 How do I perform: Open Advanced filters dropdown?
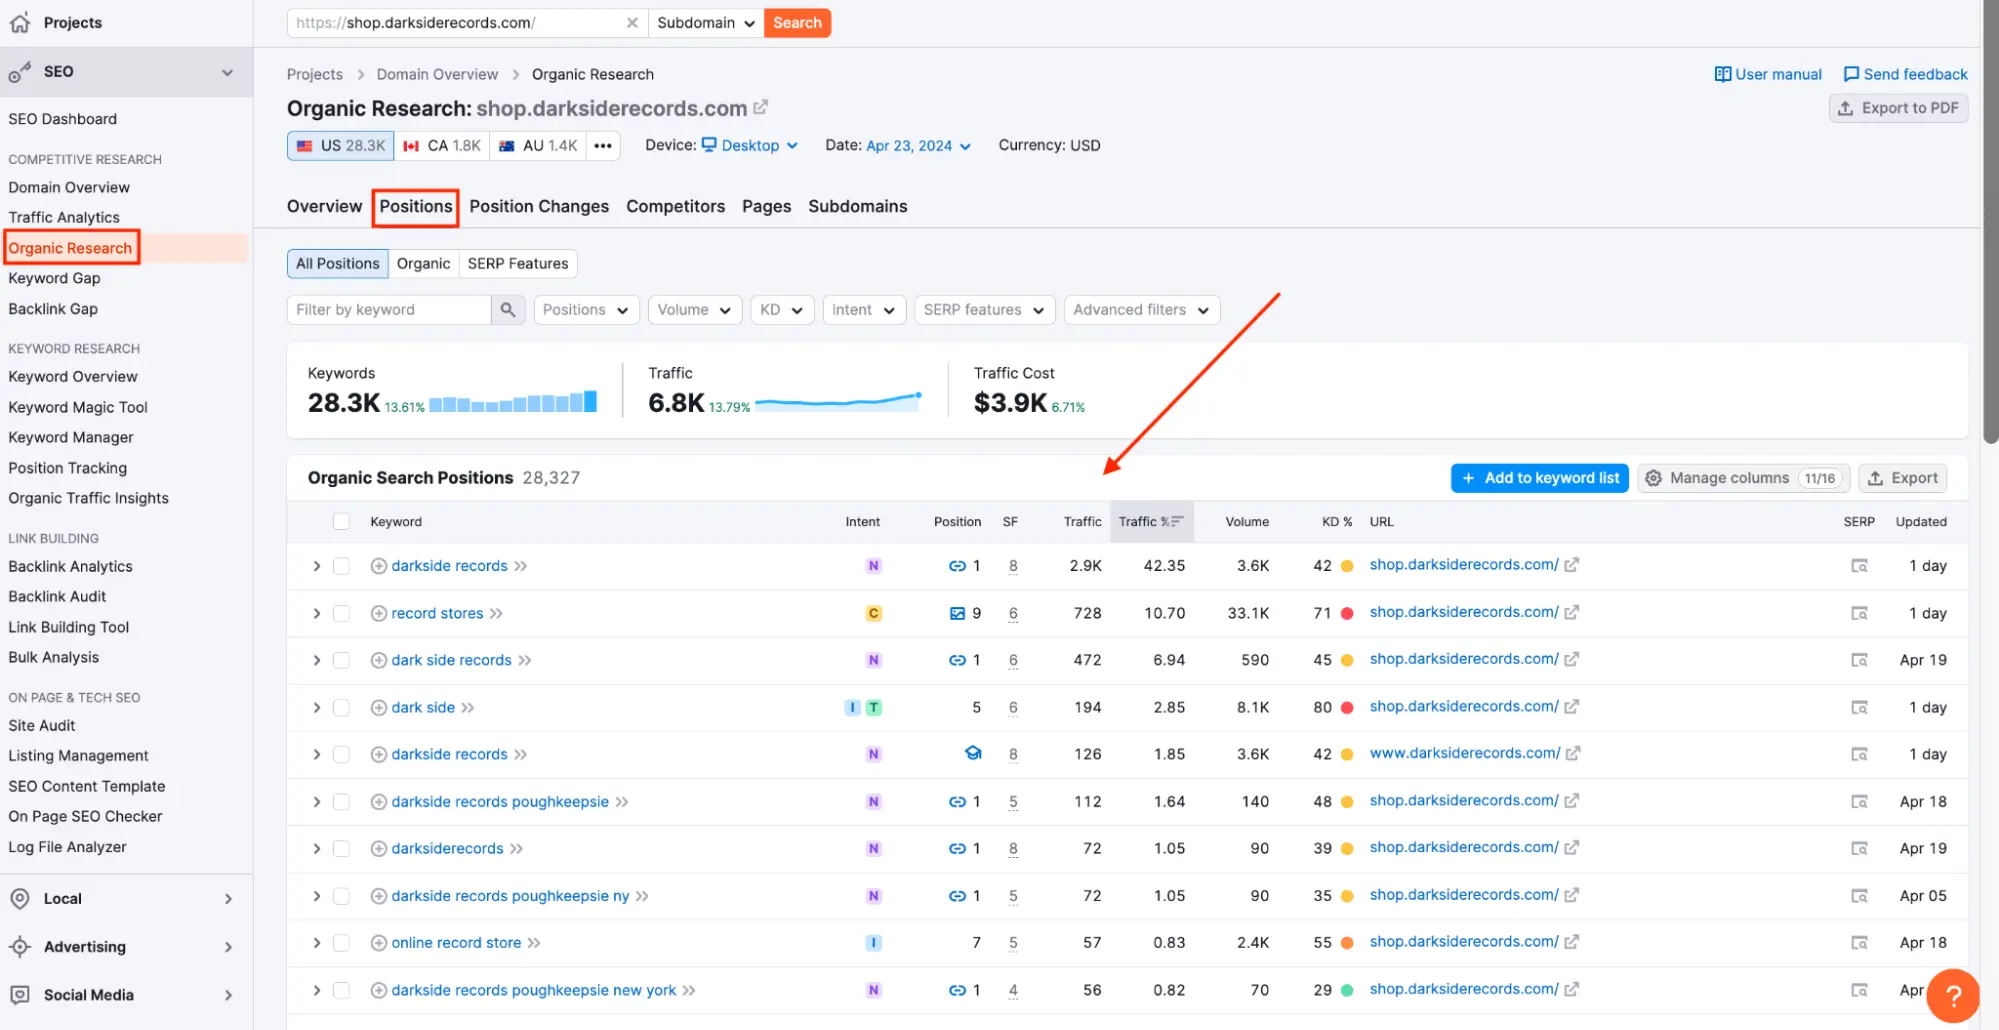(1142, 310)
